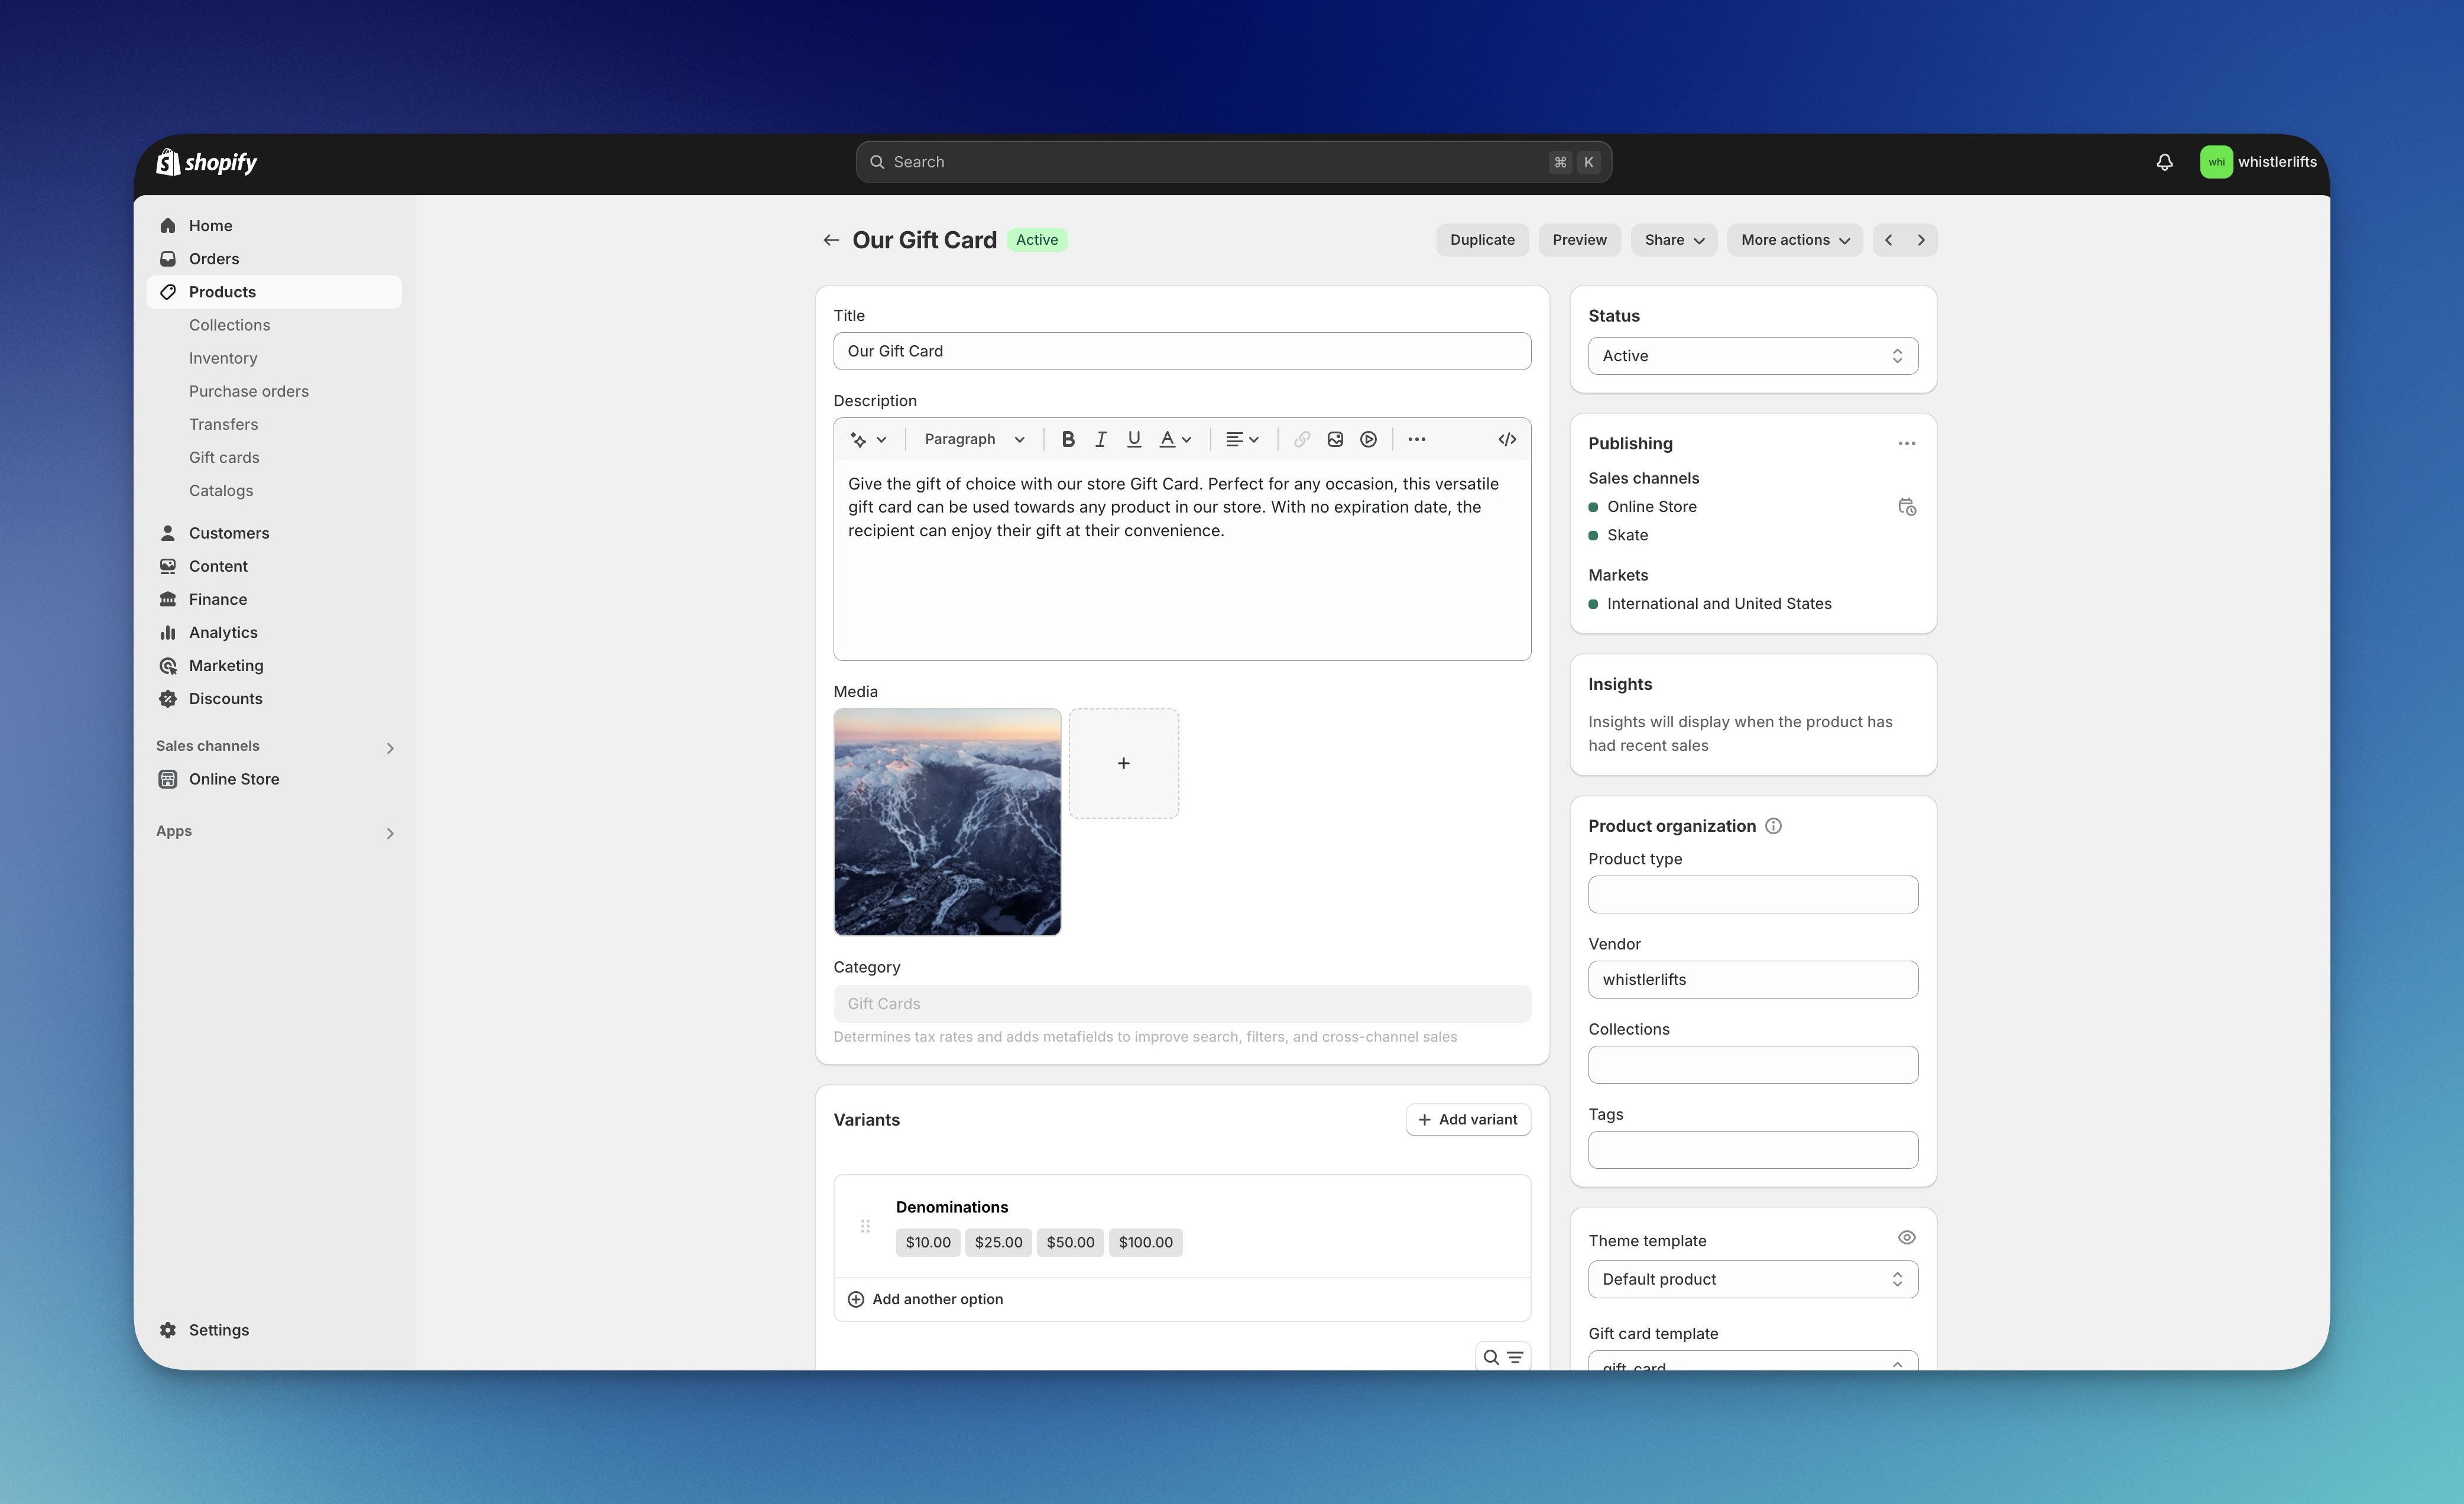Open the More actions dropdown
Image resolution: width=2464 pixels, height=1504 pixels.
click(x=1794, y=240)
